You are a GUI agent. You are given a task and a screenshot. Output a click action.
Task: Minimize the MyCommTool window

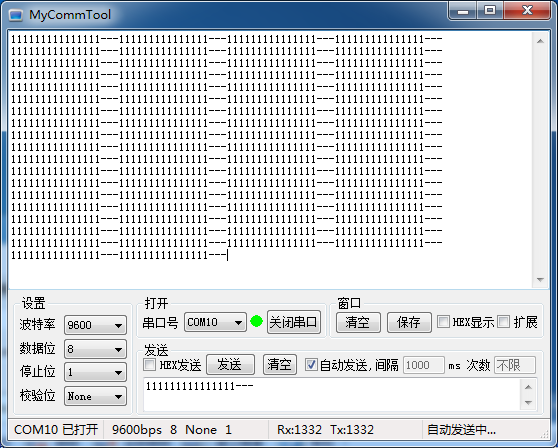click(463, 11)
